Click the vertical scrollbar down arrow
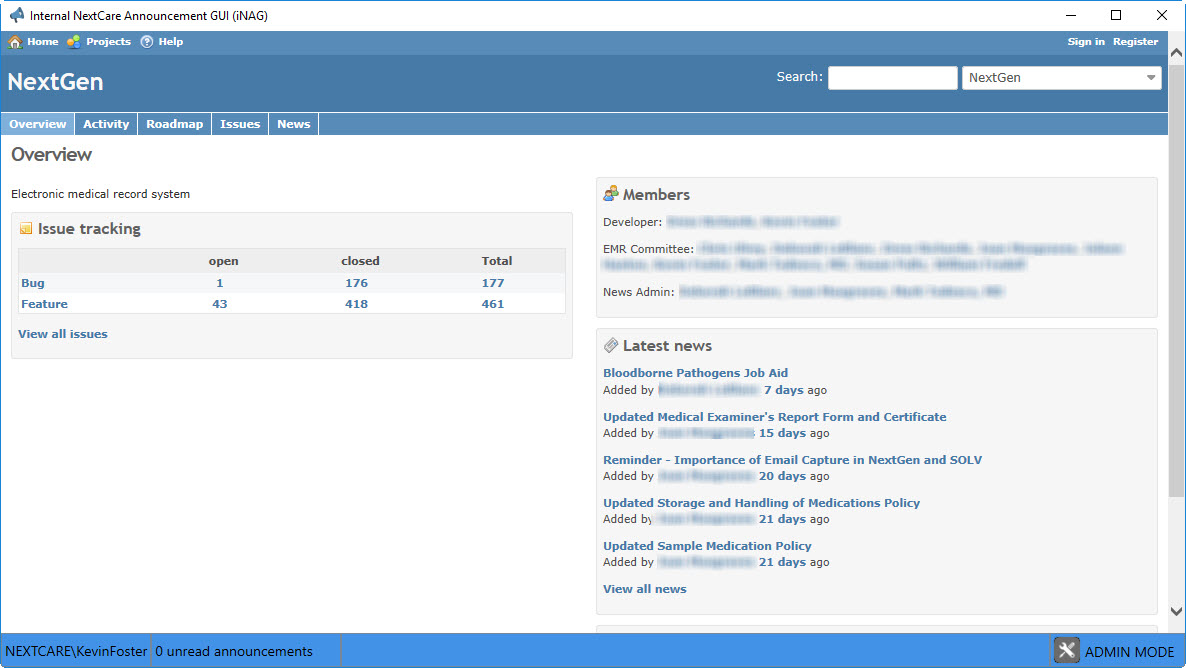Viewport: 1186px width, 668px height. [1176, 611]
